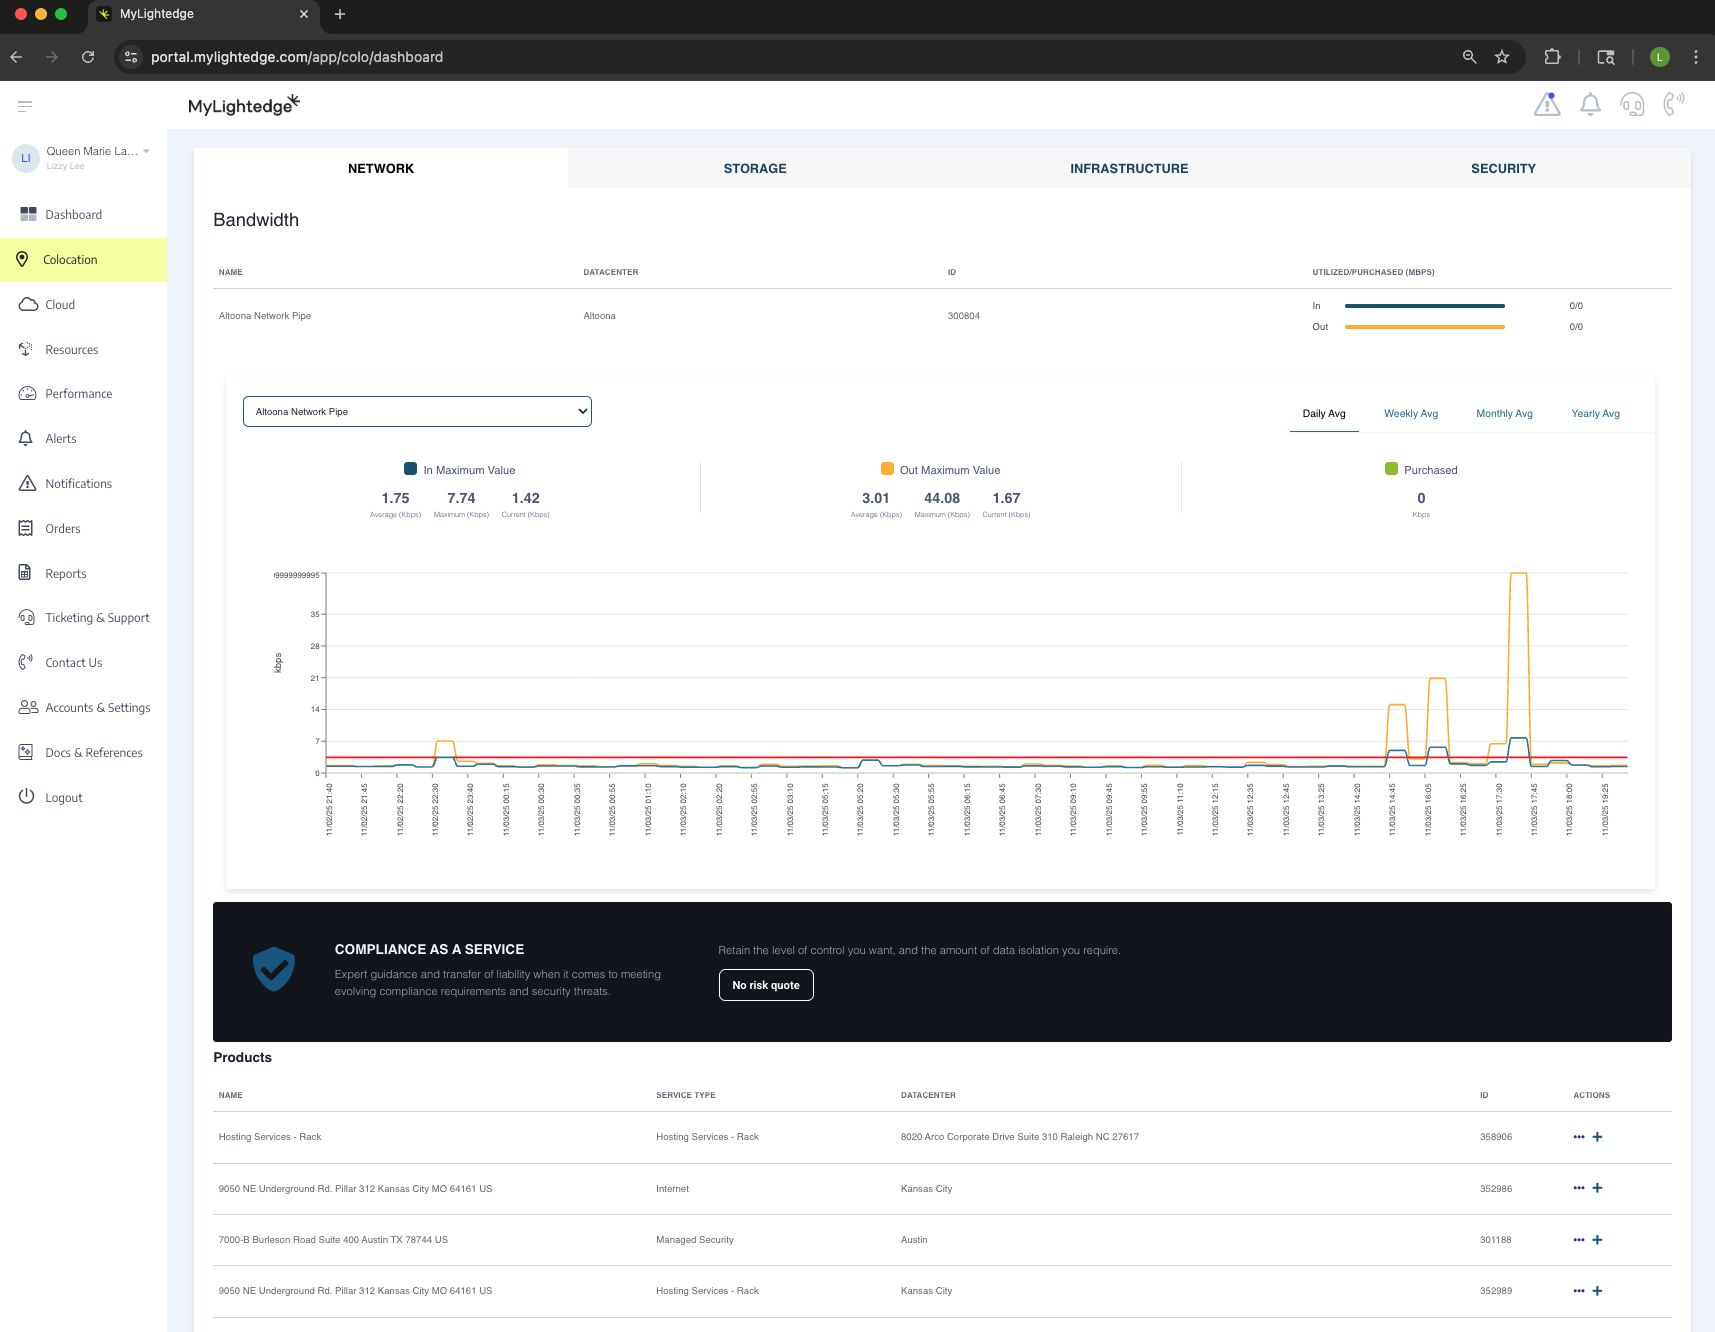Click the phone contact icon in the header

pos(1673,104)
